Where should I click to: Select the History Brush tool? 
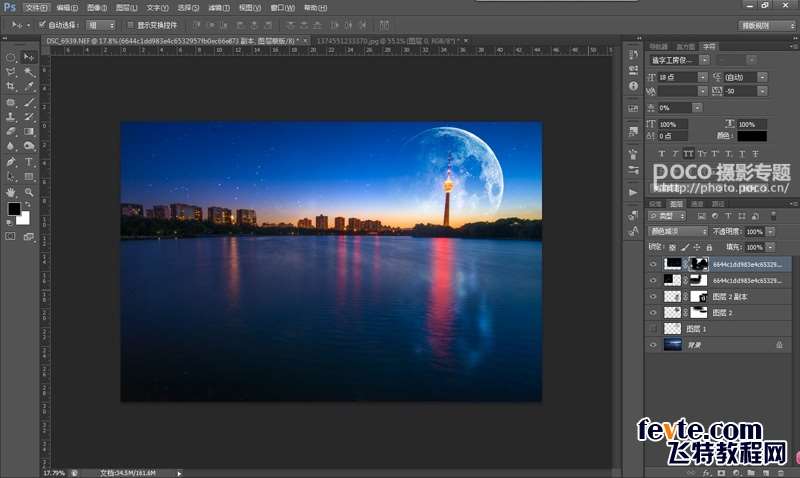click(x=29, y=117)
